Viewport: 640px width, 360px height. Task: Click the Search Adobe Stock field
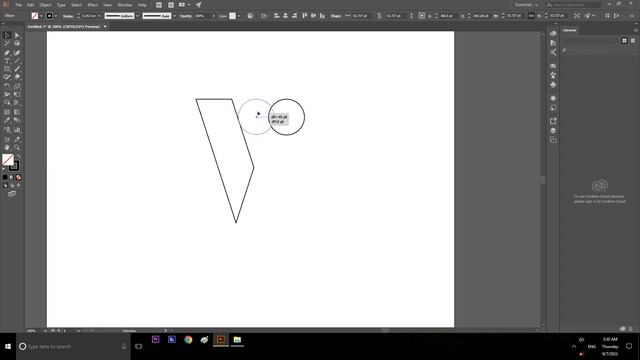pos(574,5)
